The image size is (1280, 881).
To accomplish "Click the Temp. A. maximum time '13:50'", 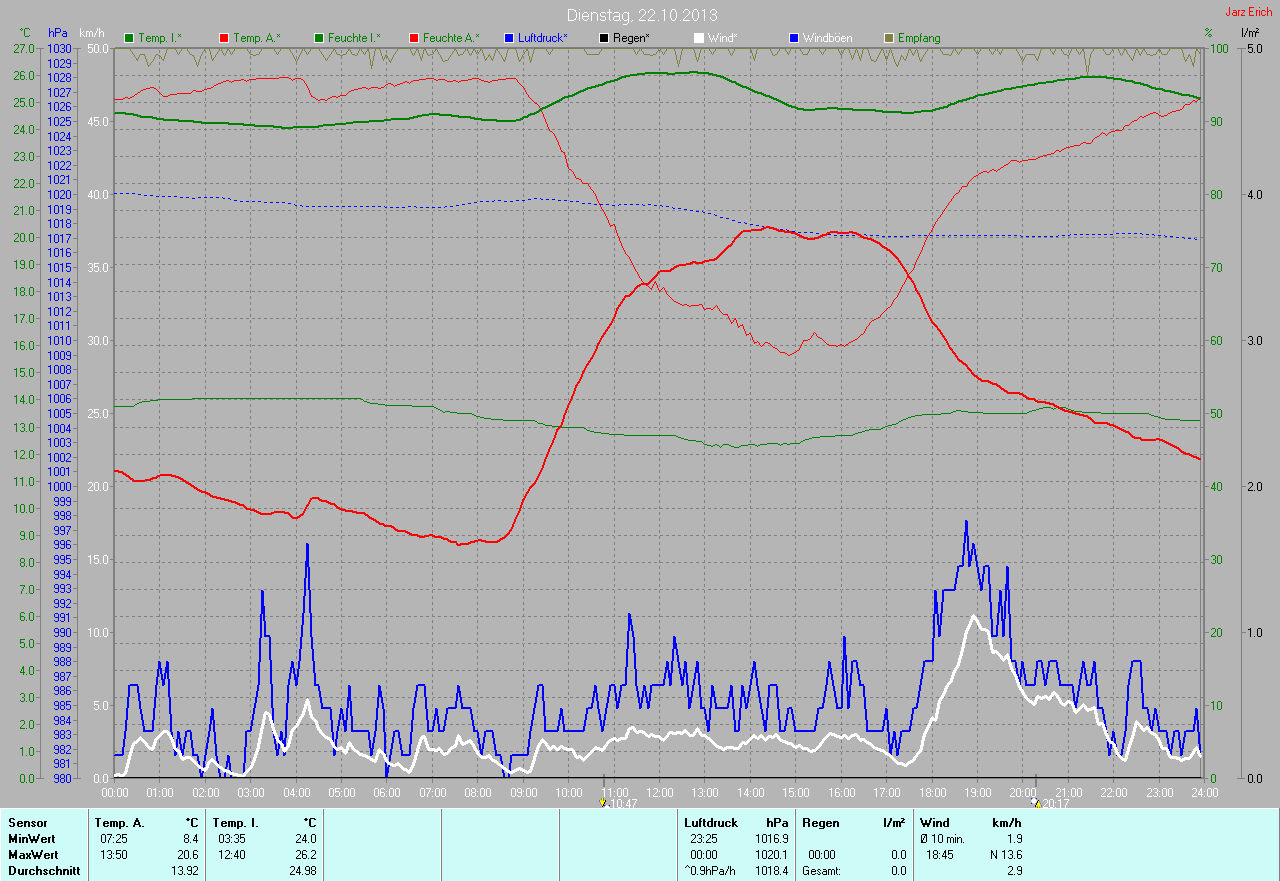I will [112, 854].
